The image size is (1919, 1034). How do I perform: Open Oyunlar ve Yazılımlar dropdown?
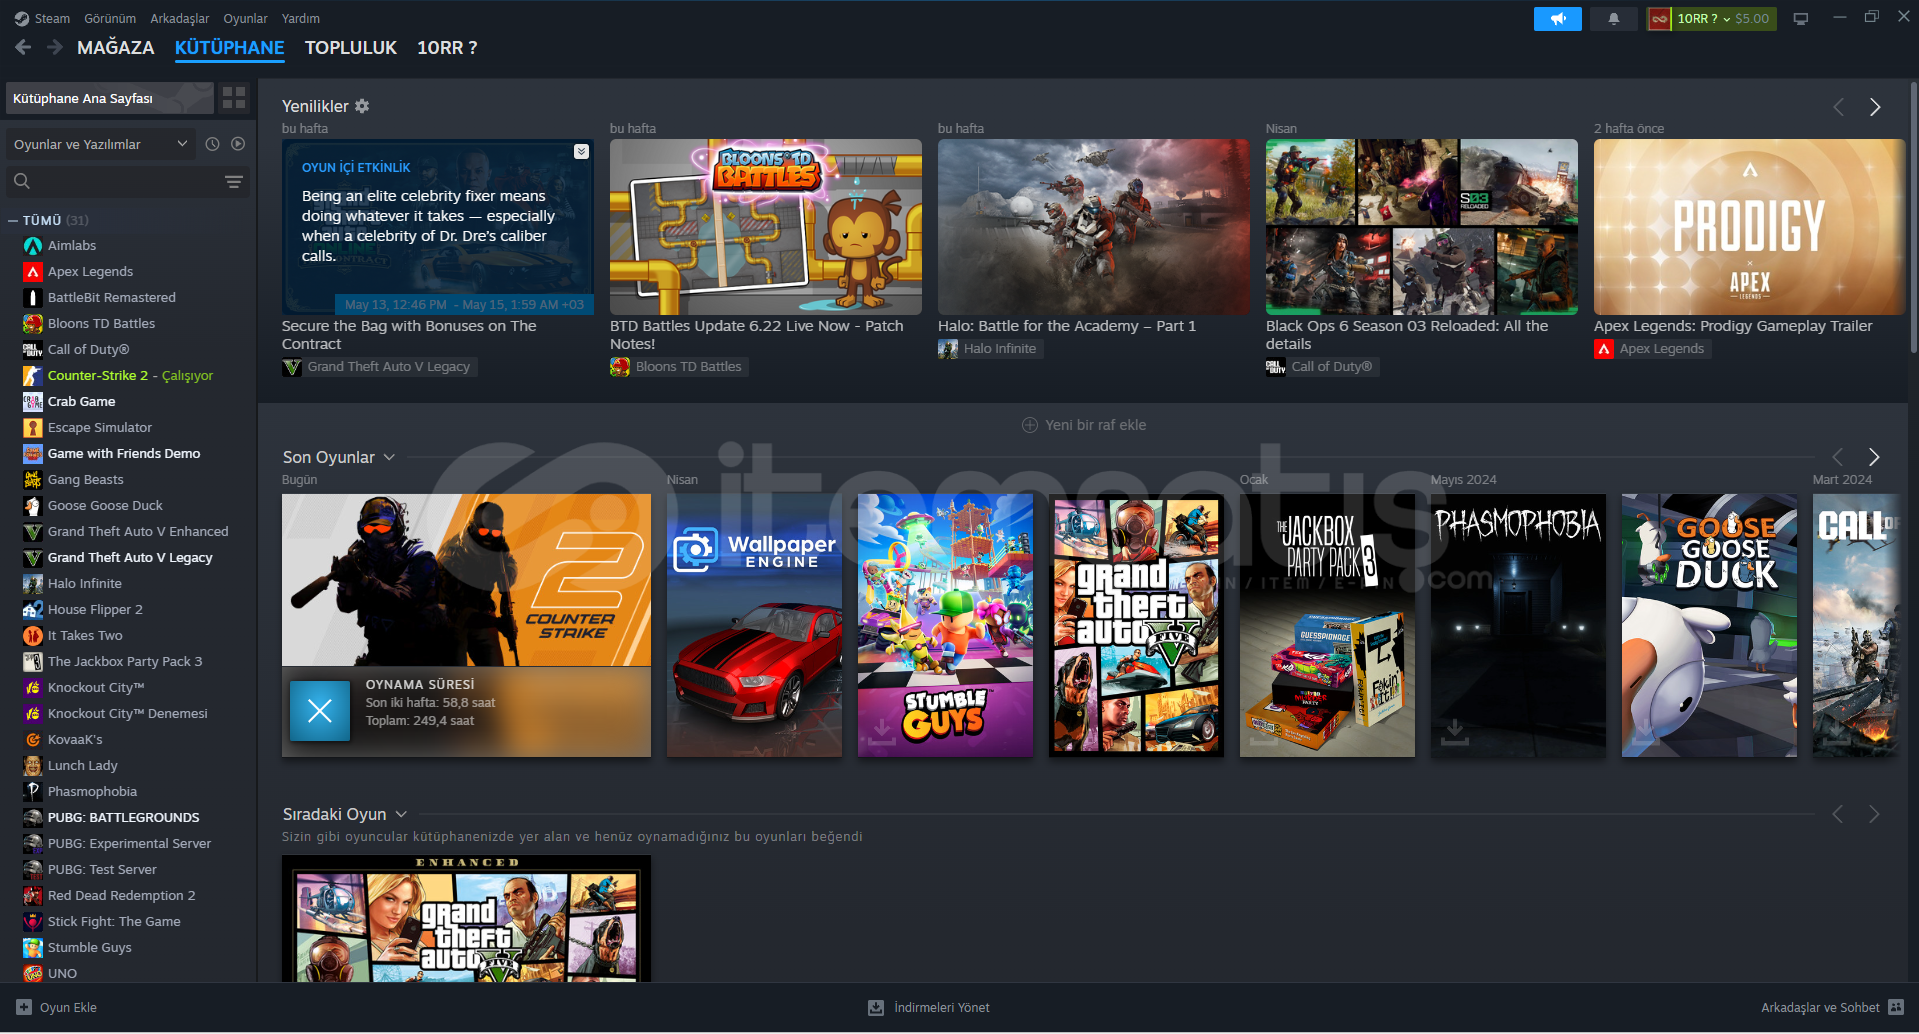click(100, 144)
